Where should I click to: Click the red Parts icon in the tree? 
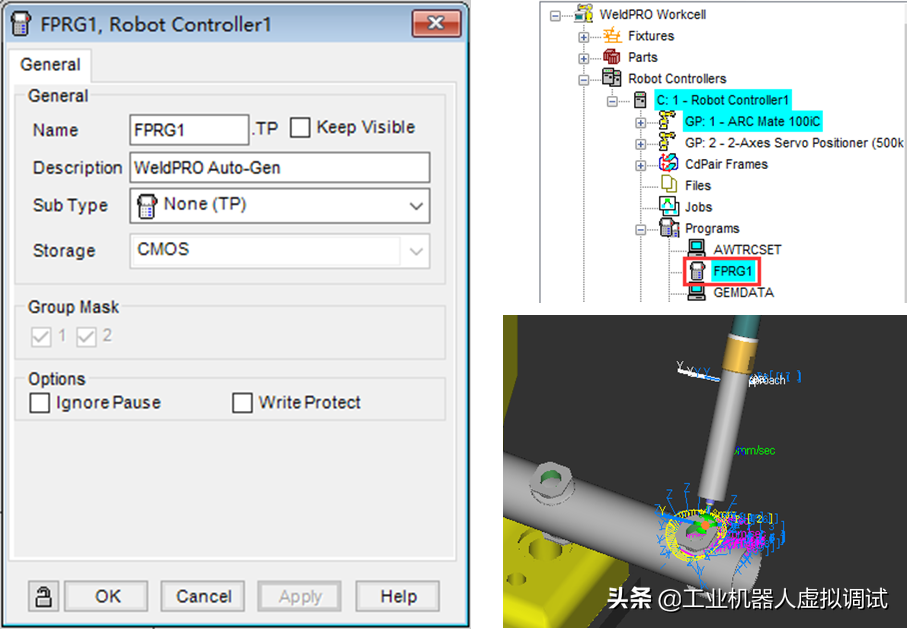tap(612, 57)
